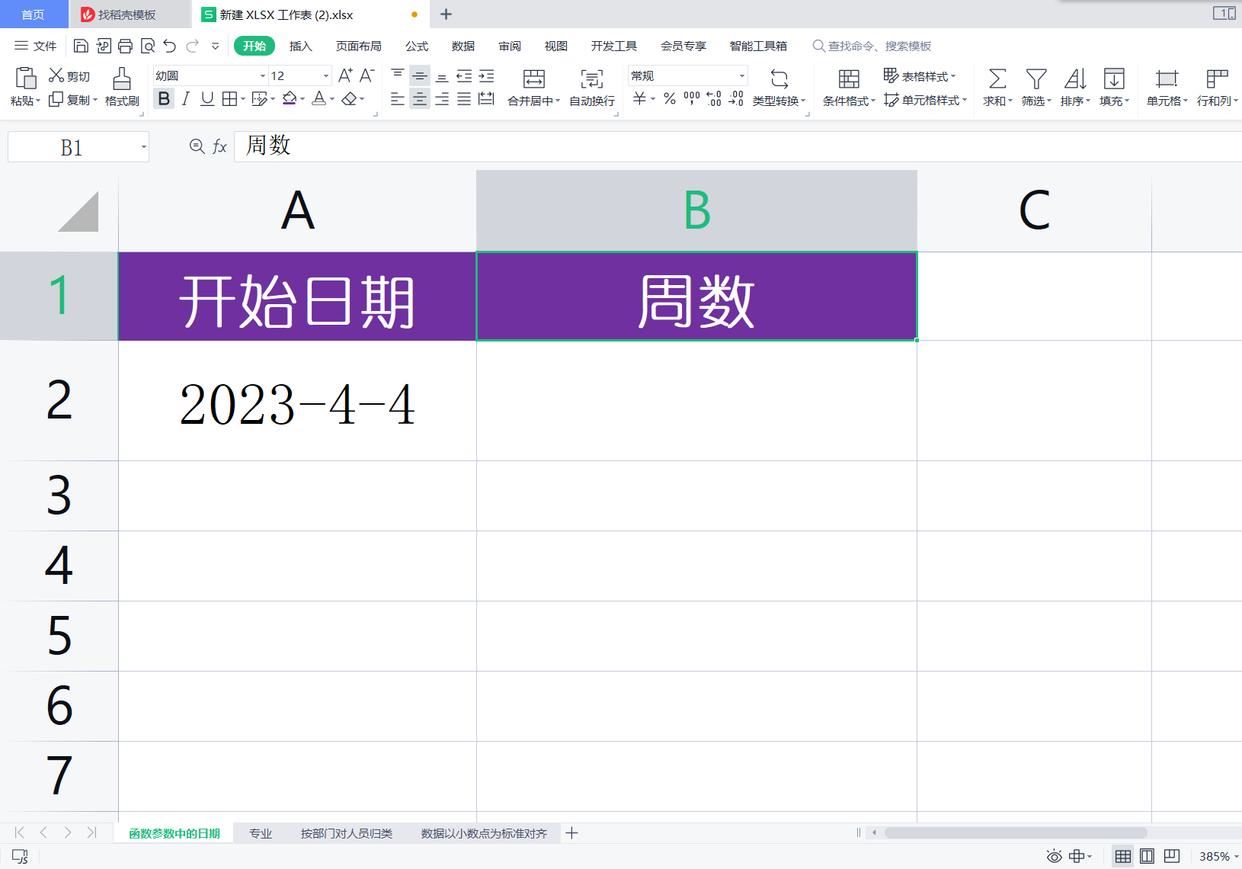
Task: Add a new sheet with plus button
Action: point(572,833)
